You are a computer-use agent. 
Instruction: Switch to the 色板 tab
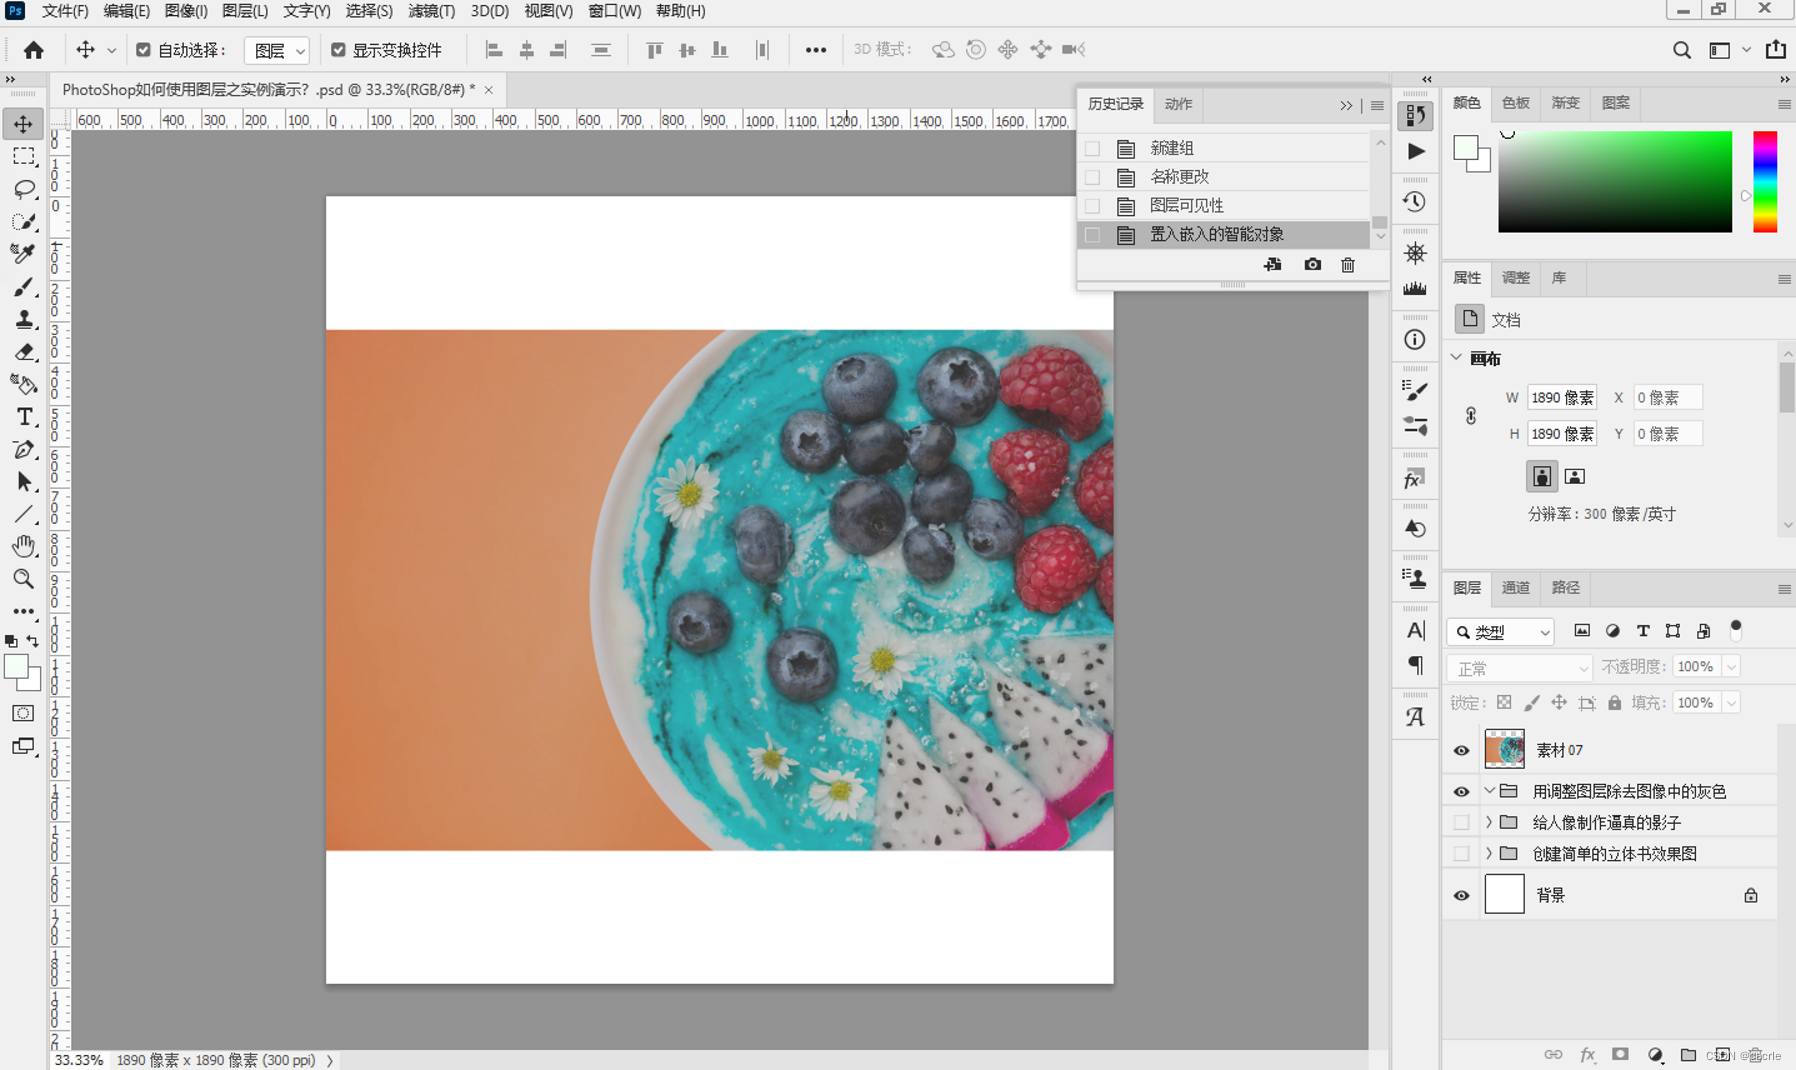tap(1515, 103)
